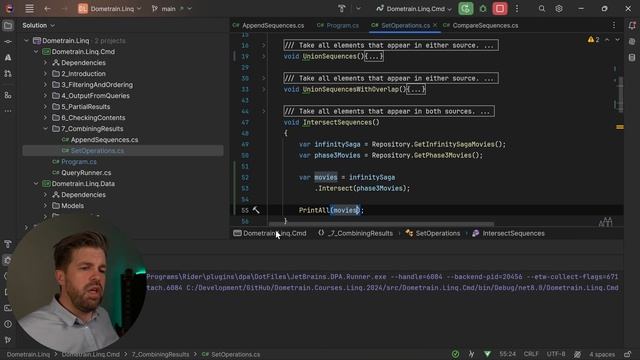Viewport: 640px width, 360px height.
Task: Click SetOperations class breadcrumb
Action: [x=433, y=233]
